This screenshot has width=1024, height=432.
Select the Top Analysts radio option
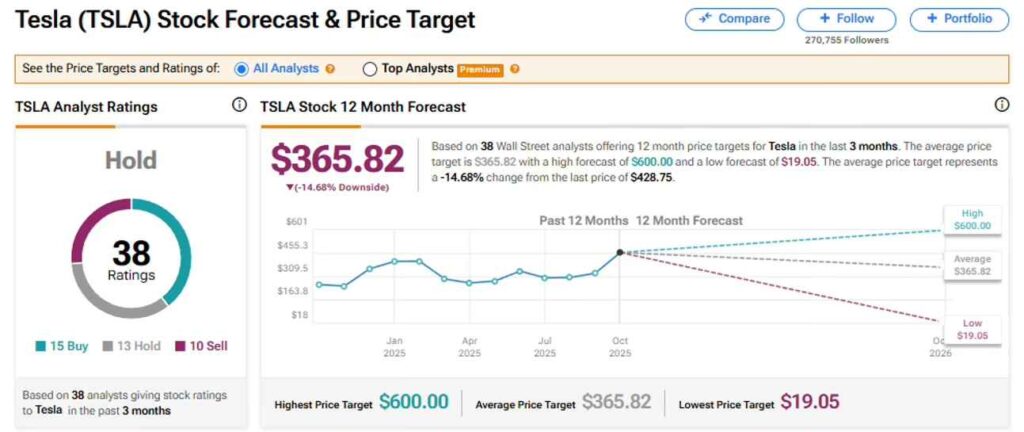click(x=370, y=69)
